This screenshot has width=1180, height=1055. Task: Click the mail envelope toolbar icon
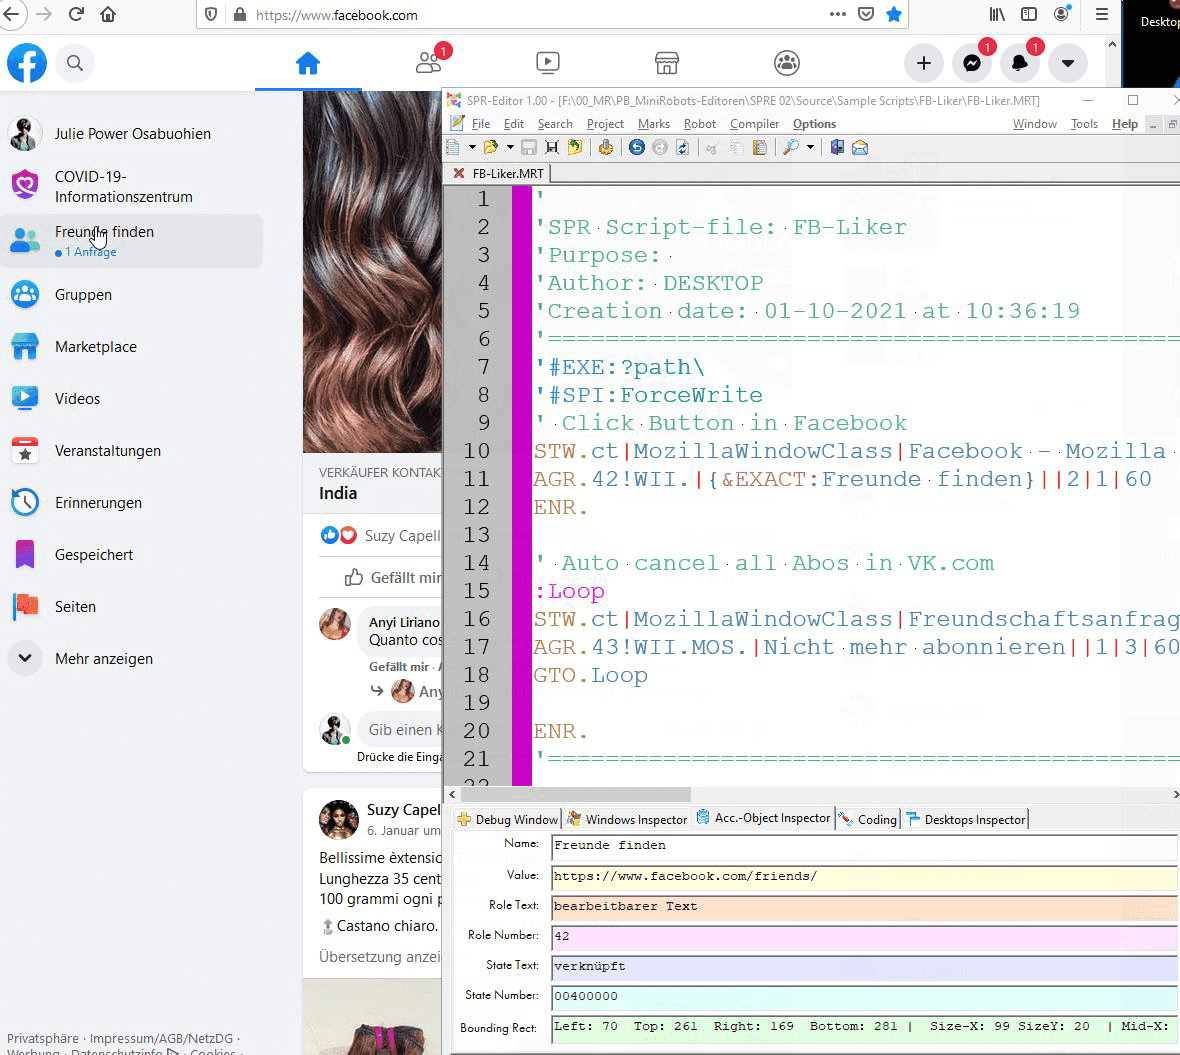(860, 147)
